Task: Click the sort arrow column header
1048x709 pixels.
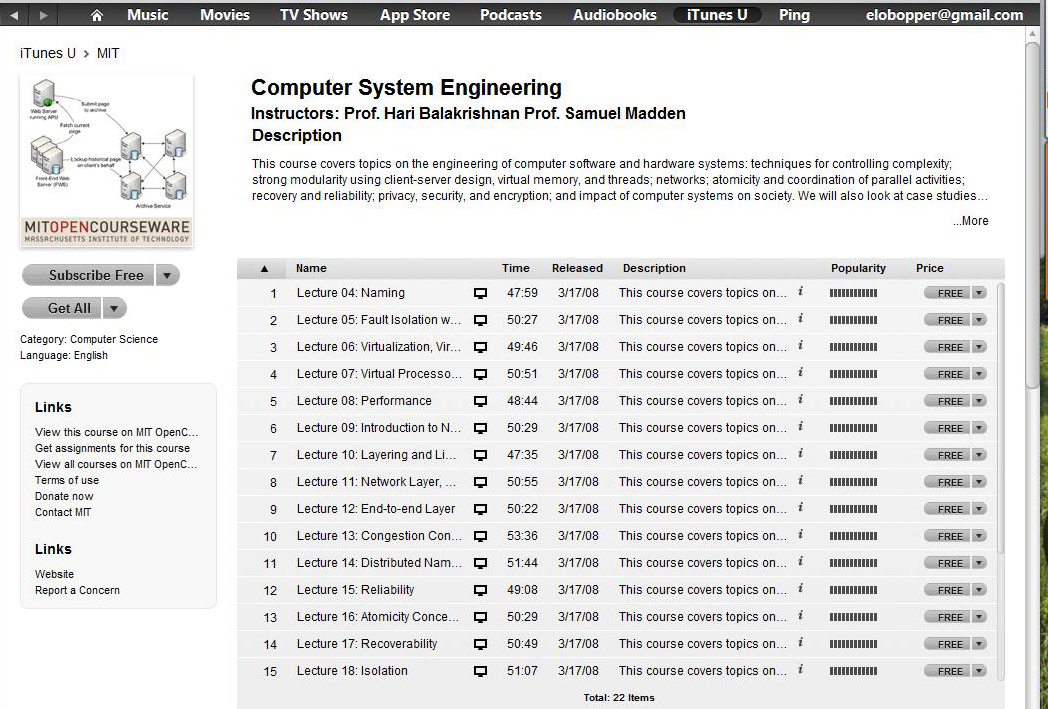Action: coord(264,269)
